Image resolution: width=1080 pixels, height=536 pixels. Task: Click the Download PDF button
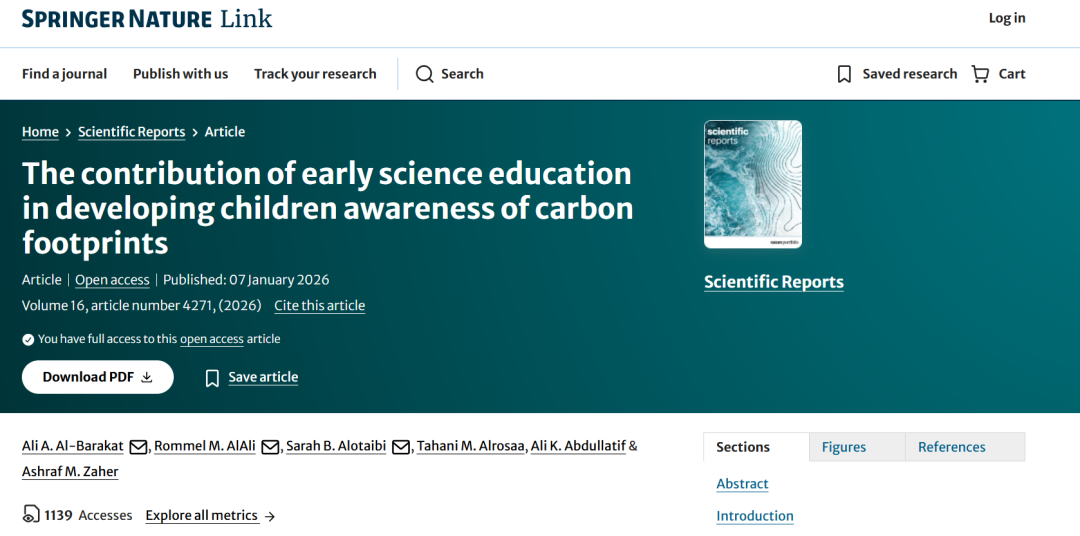click(98, 377)
